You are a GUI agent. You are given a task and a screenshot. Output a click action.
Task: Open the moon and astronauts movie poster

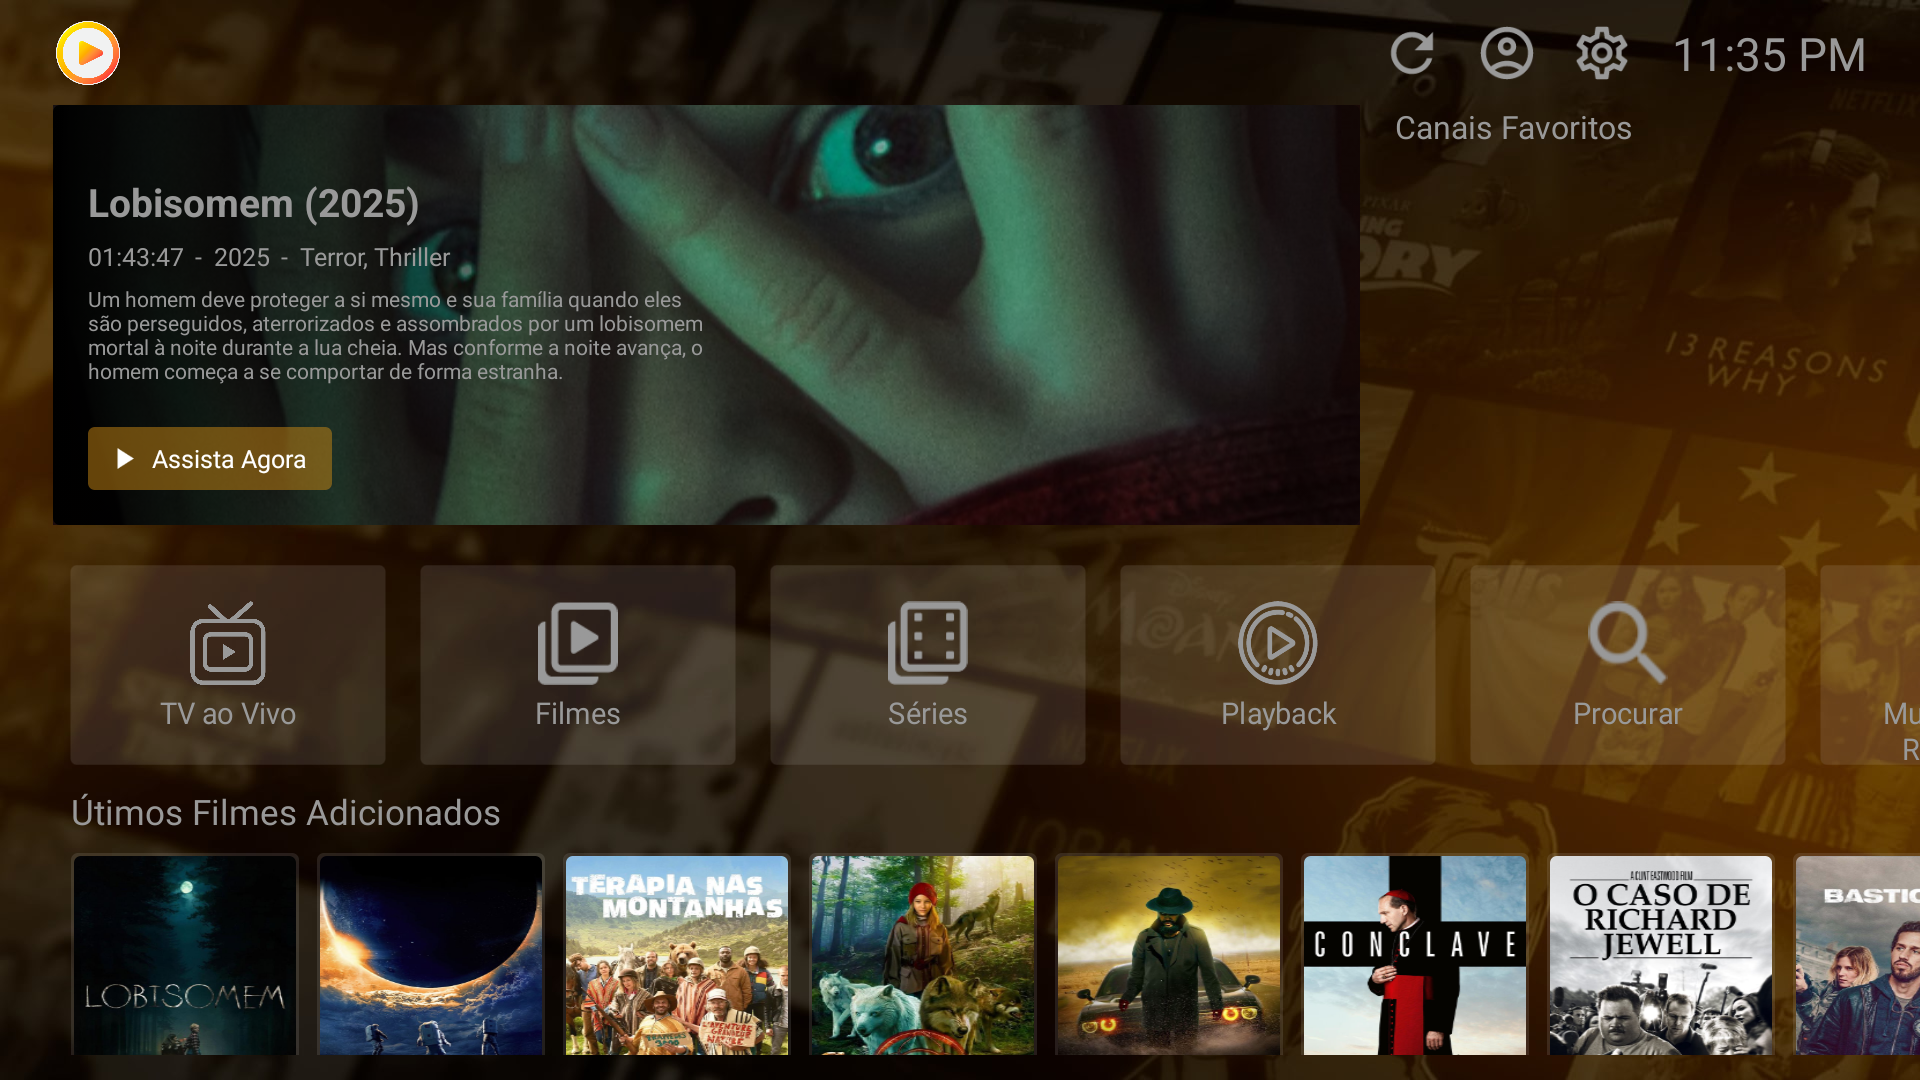pyautogui.click(x=431, y=955)
